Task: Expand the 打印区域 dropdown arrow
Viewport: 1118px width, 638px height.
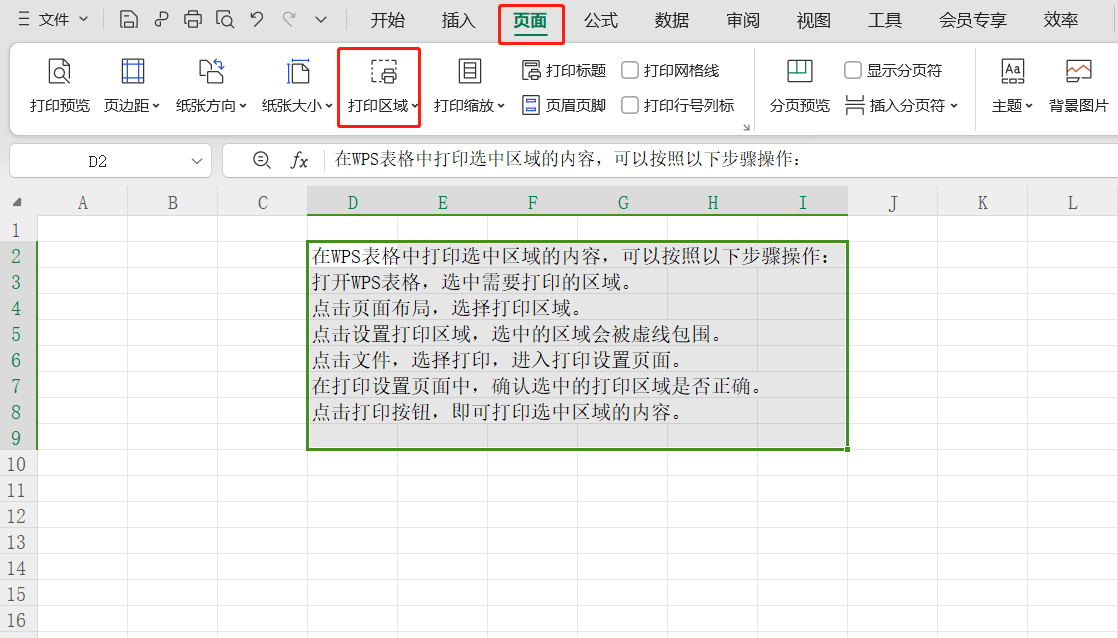Action: click(415, 106)
